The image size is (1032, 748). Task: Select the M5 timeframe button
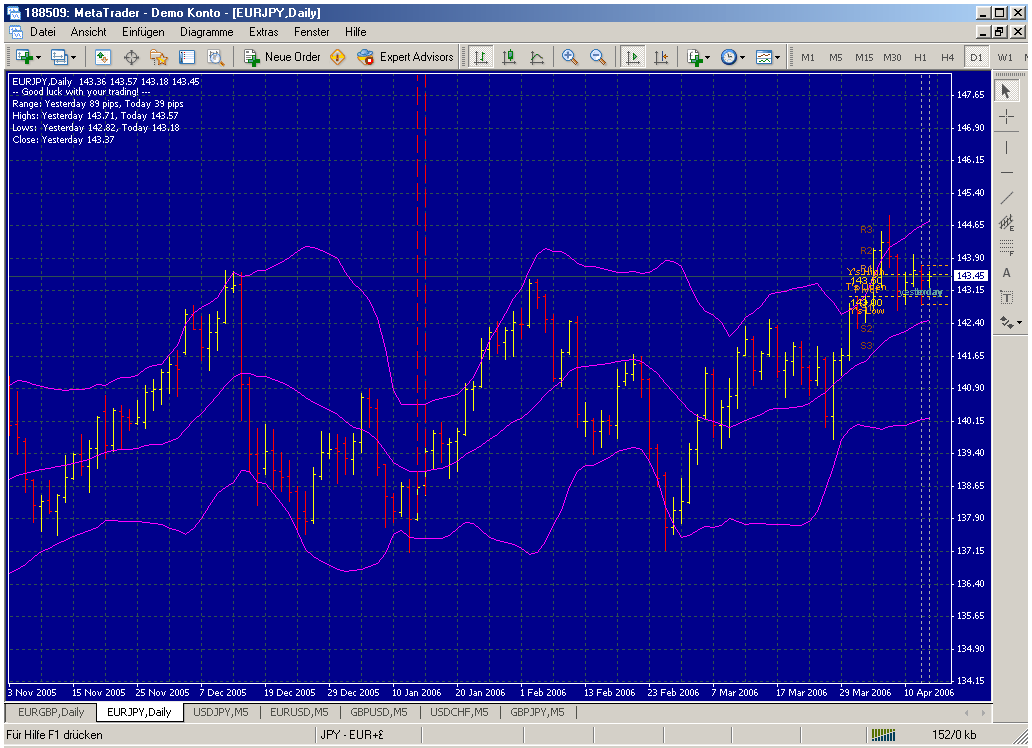click(x=835, y=57)
